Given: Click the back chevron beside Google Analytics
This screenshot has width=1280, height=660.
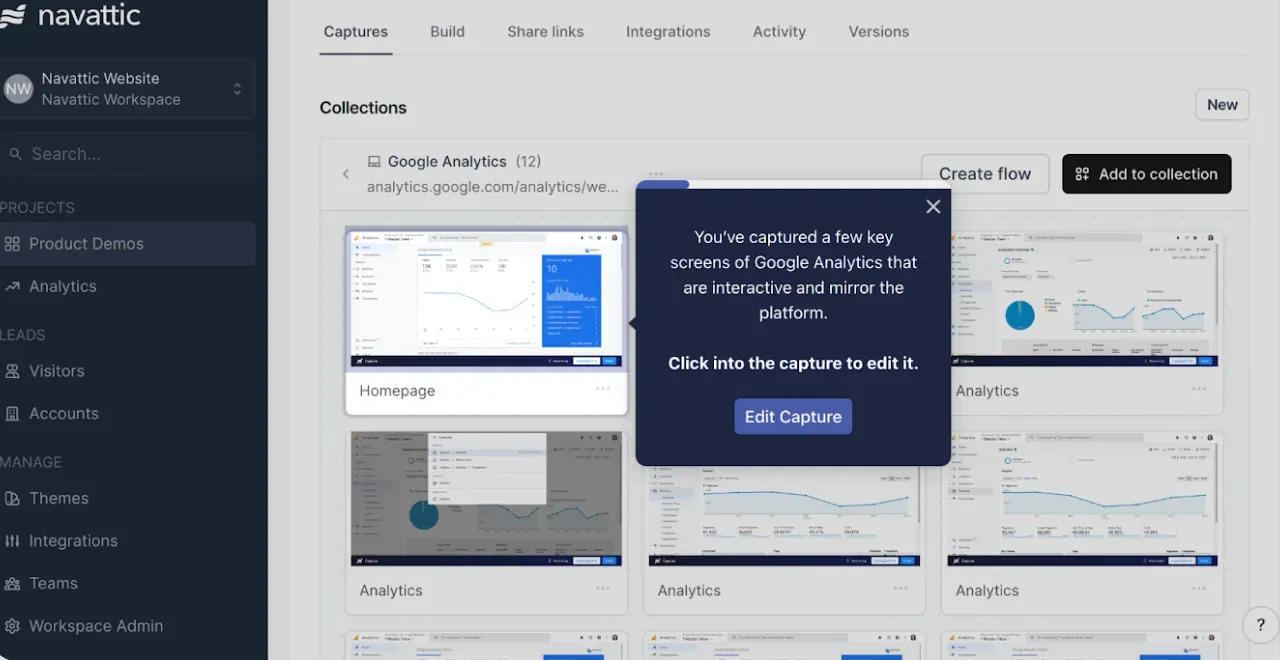Looking at the screenshot, I should [x=346, y=174].
